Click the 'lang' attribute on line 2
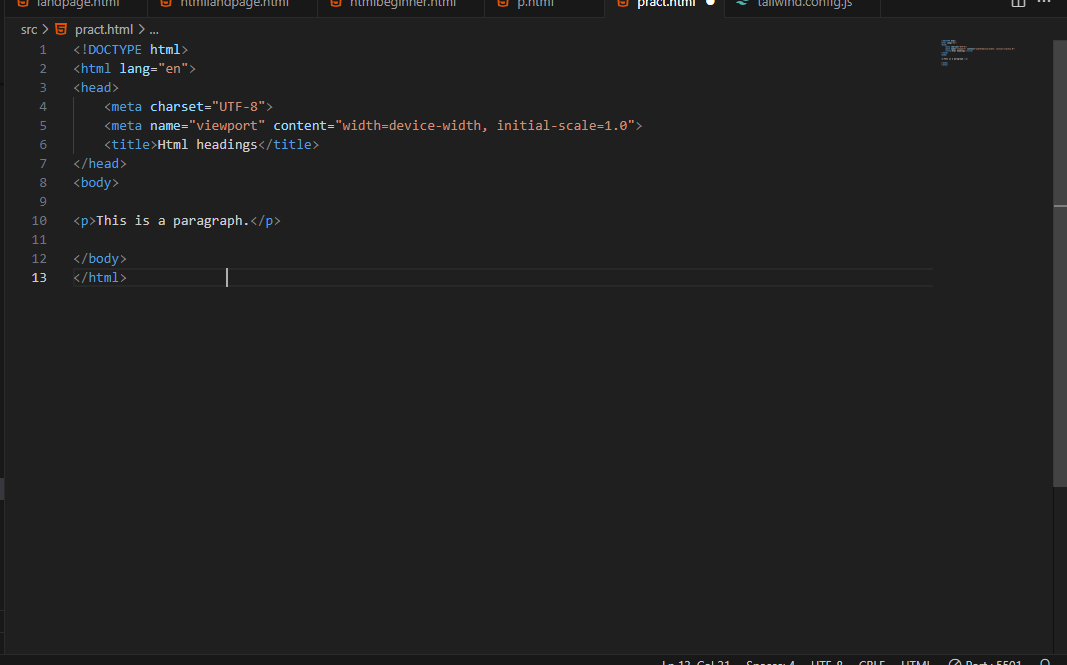The image size is (1067, 665). click(135, 69)
